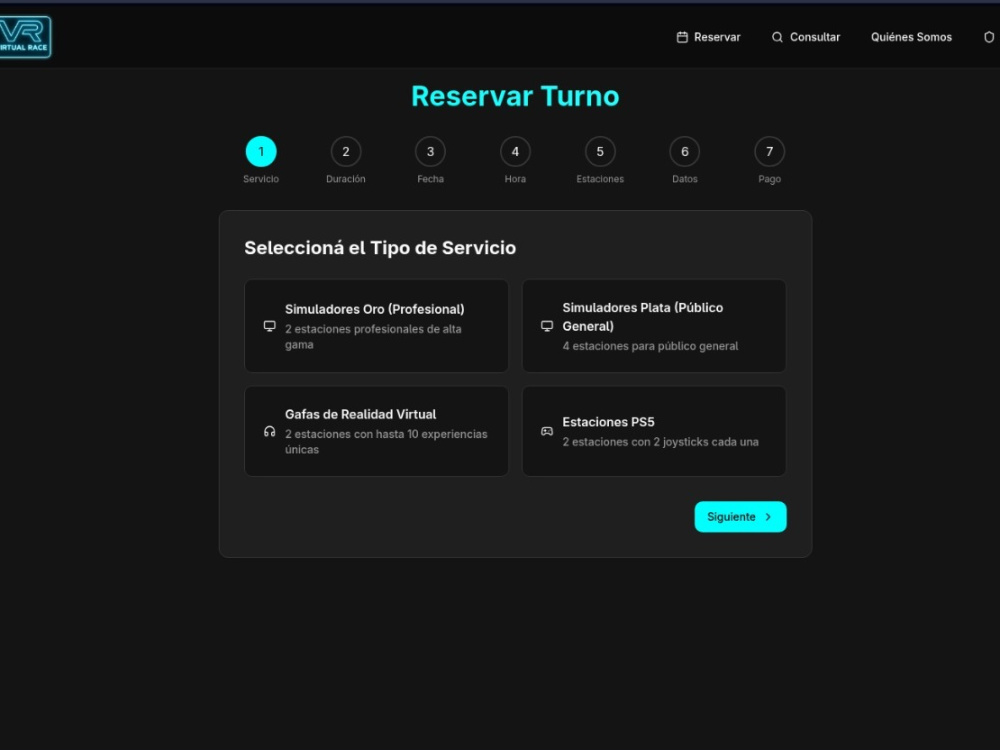The image size is (1000, 750).
Task: Click the Datos label under step 6
Action: pos(685,179)
